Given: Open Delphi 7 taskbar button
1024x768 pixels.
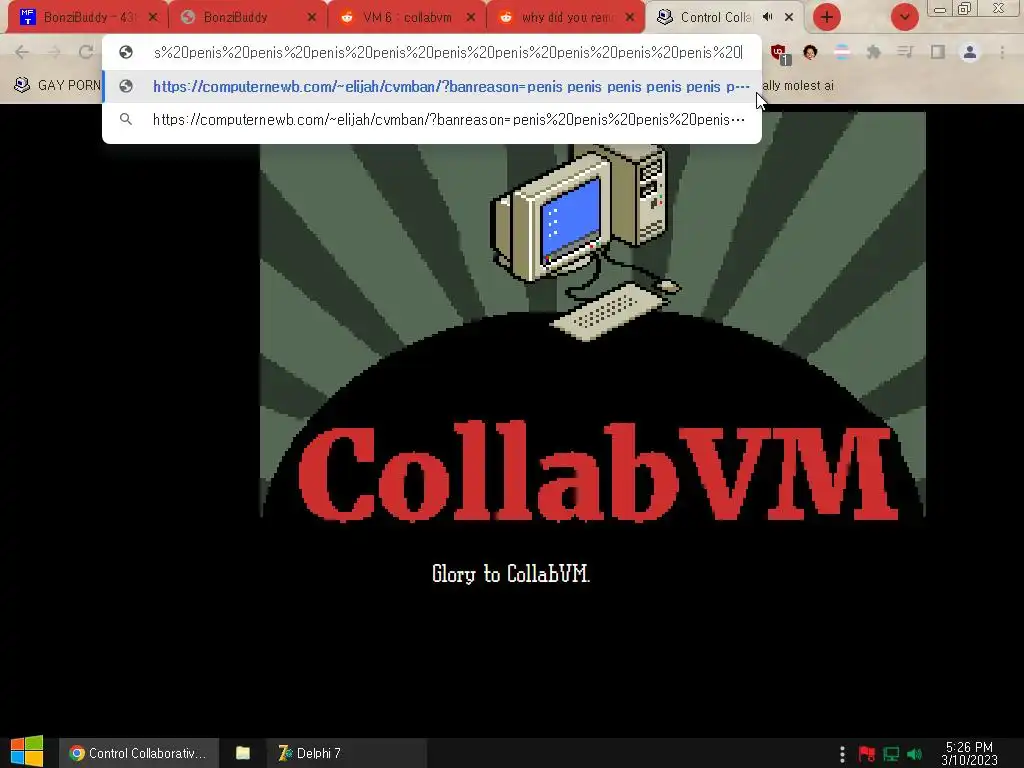Looking at the screenshot, I should 346,753.
